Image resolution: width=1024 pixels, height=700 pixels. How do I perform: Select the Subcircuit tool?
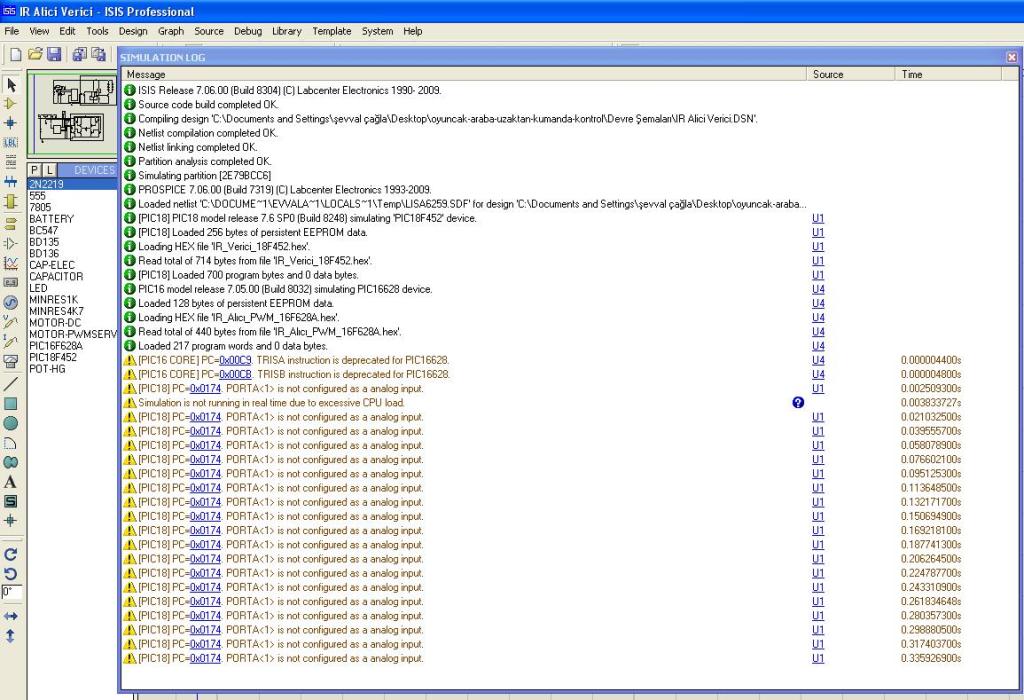[x=10, y=200]
